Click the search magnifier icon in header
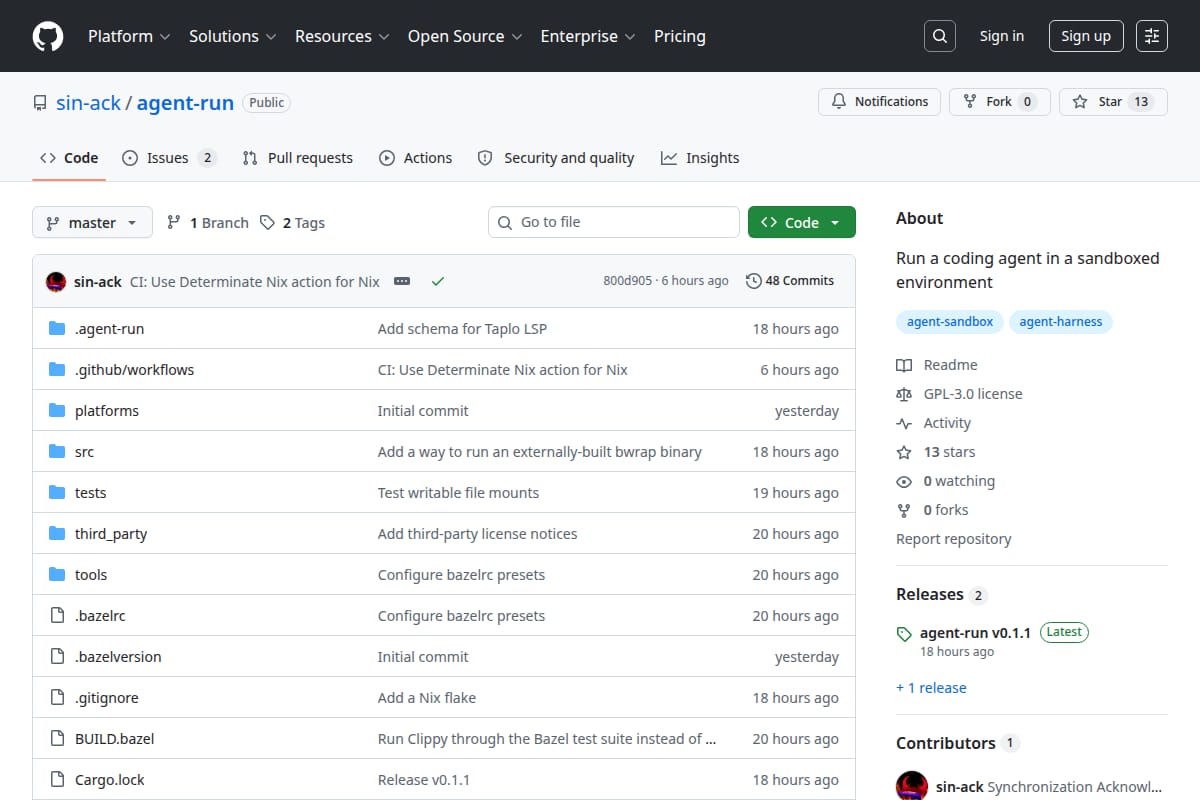Image resolution: width=1200 pixels, height=800 pixels. tap(939, 36)
